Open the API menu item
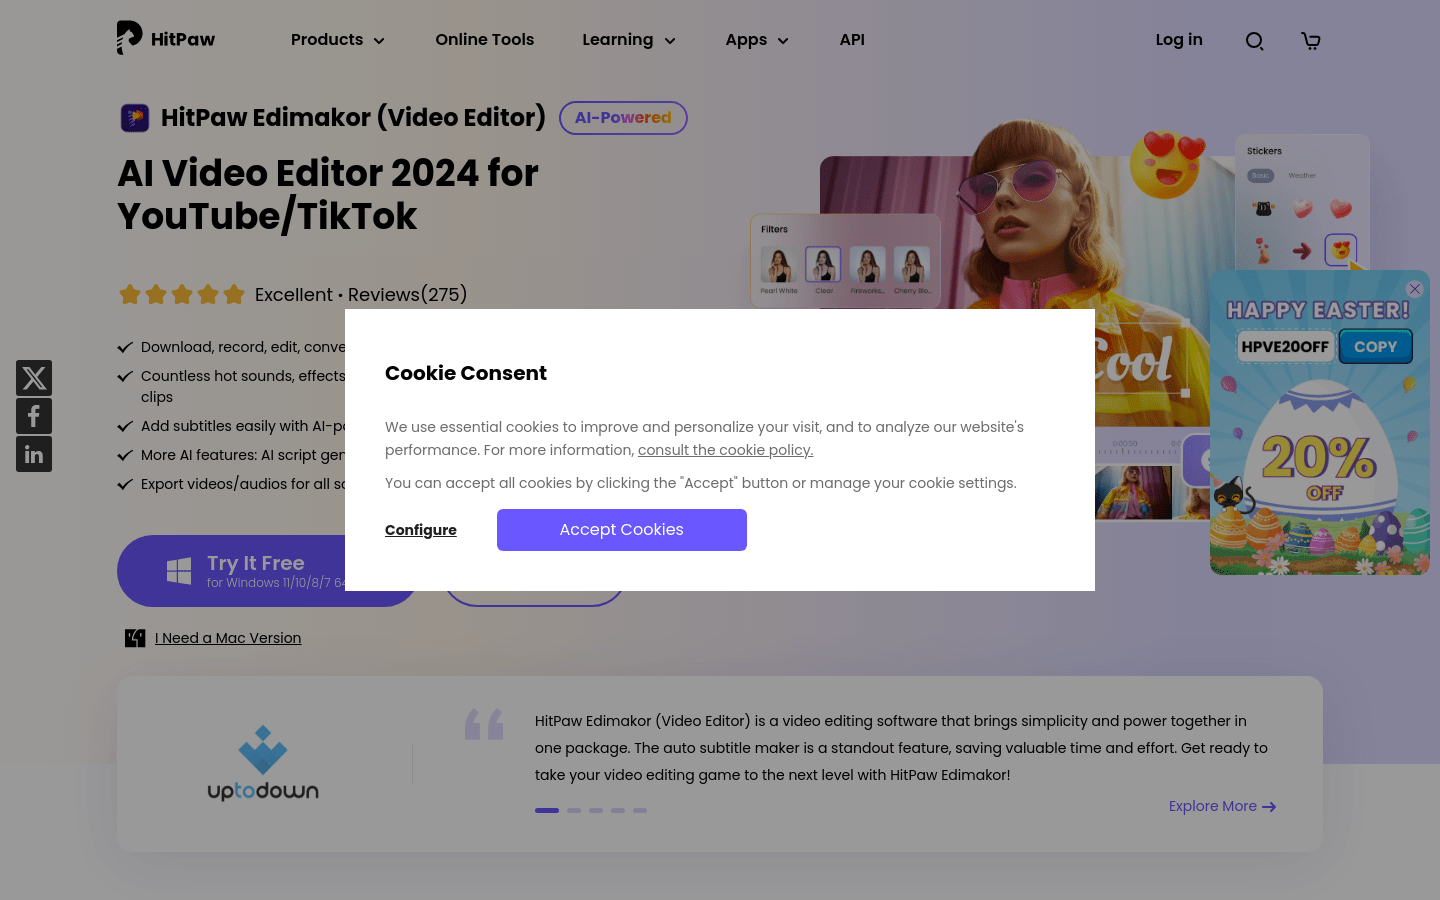Screen dimensions: 1440x900 coord(852,40)
